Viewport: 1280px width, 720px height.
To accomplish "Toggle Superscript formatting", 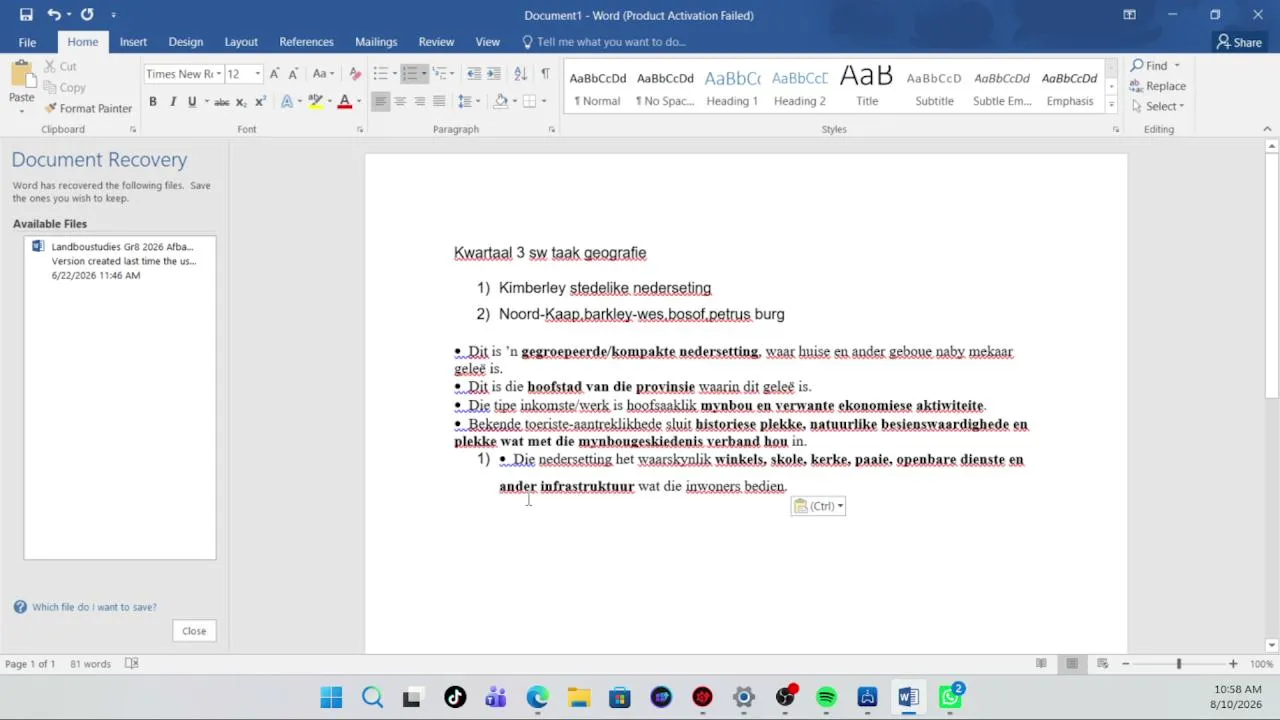I will pyautogui.click(x=260, y=101).
